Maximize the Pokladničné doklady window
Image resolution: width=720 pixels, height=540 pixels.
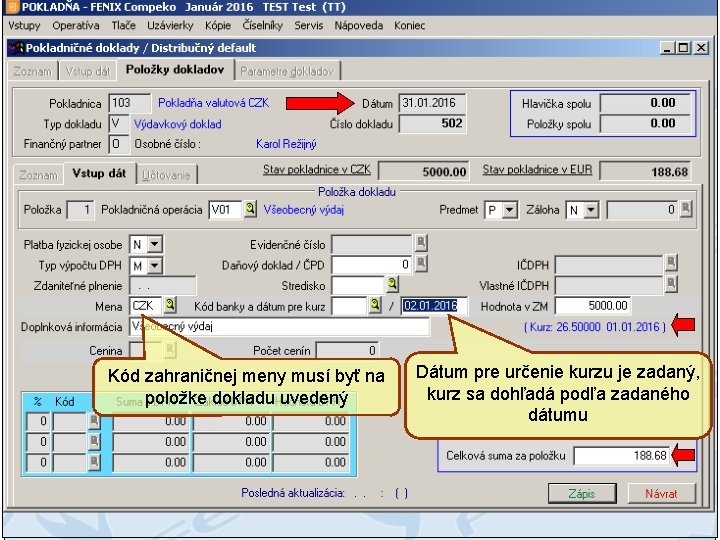[x=683, y=48]
